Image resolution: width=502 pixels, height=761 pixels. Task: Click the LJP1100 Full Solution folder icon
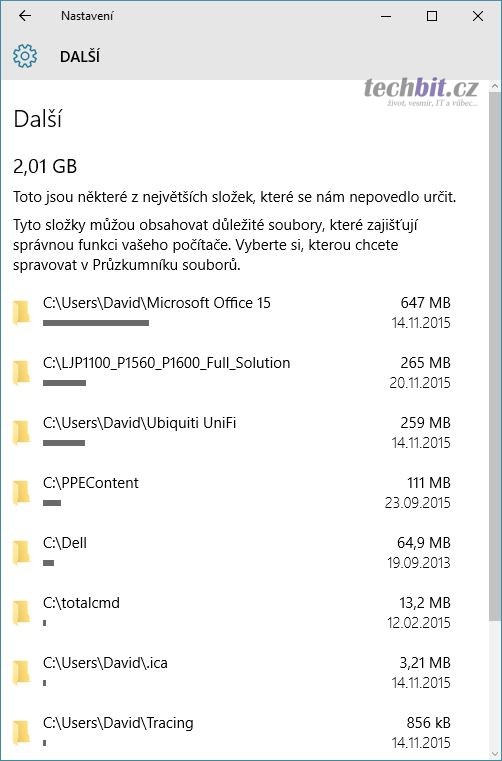21,373
